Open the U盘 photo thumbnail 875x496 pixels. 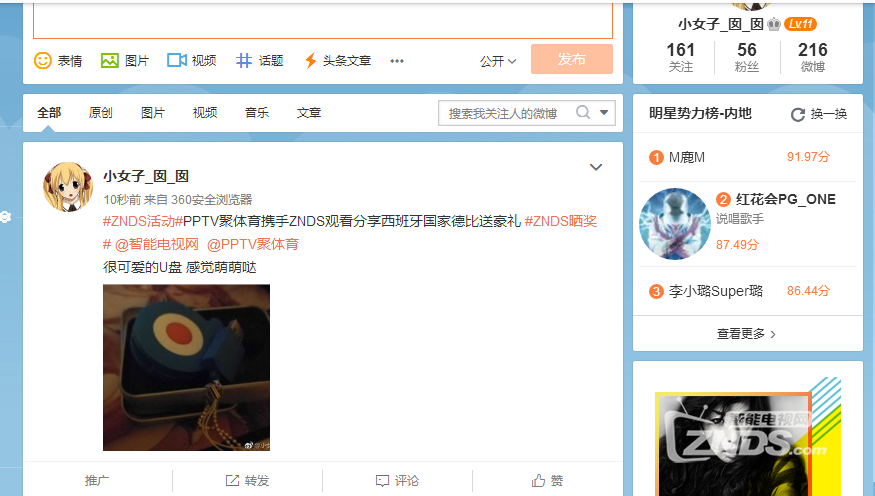[186, 367]
